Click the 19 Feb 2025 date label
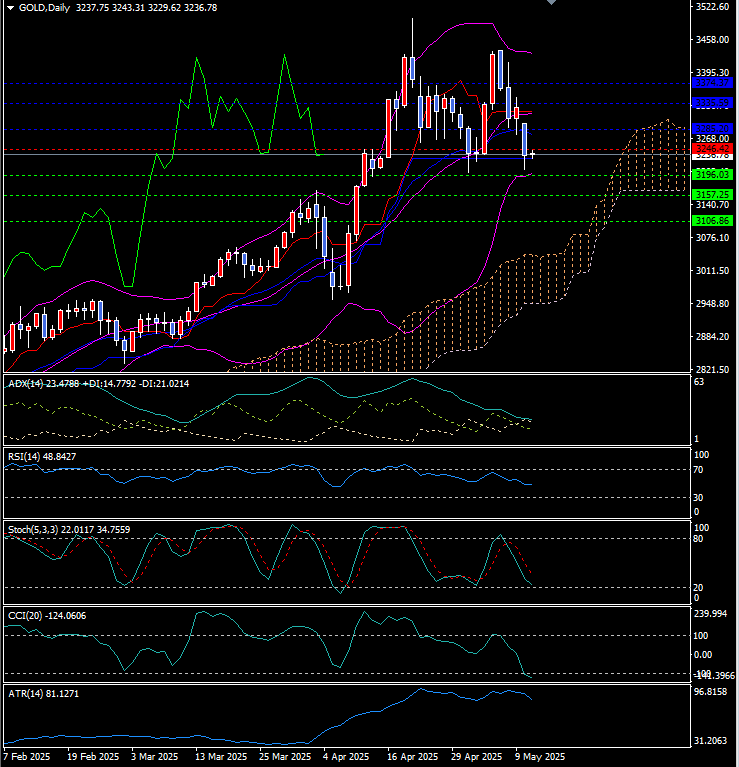The height and width of the screenshot is (767, 739). (x=93, y=757)
